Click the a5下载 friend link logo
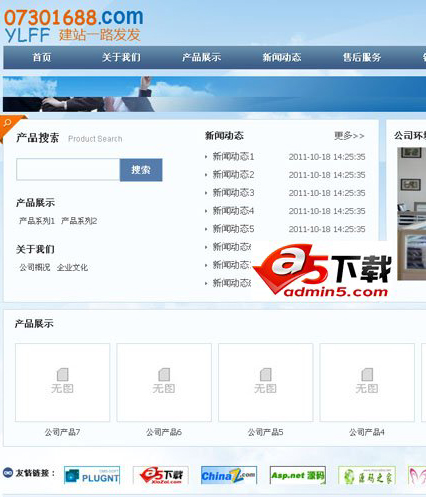Image resolution: width=426 pixels, height=497 pixels. click(x=161, y=475)
